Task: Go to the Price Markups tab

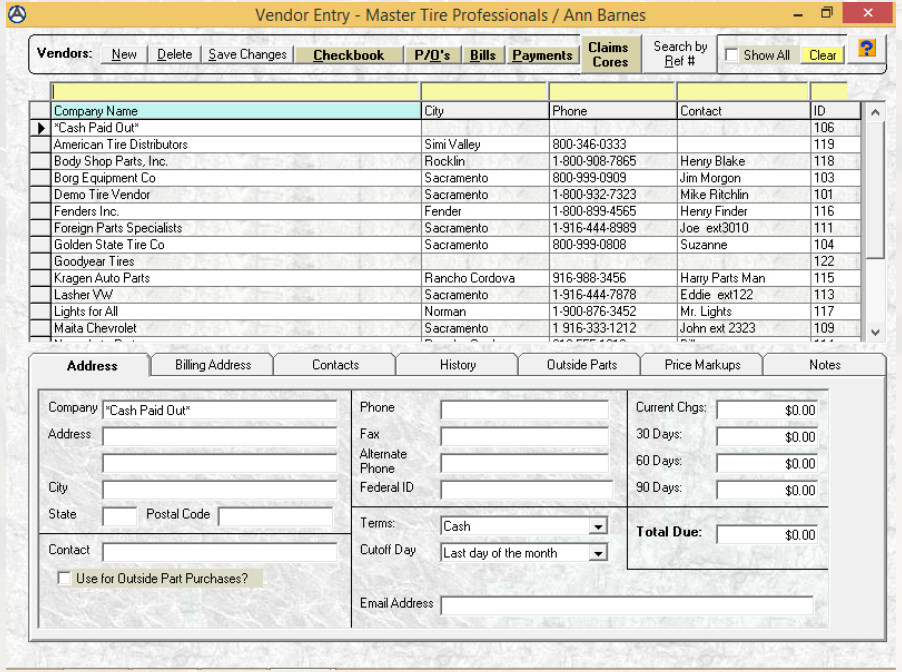Action: pos(702,365)
